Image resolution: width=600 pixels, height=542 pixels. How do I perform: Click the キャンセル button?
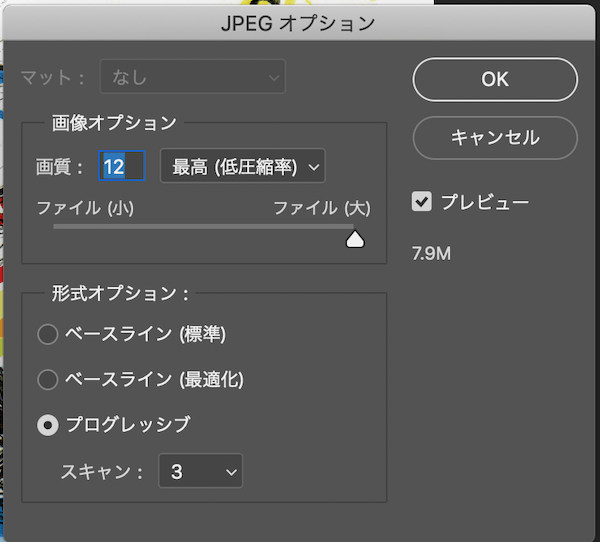click(495, 138)
